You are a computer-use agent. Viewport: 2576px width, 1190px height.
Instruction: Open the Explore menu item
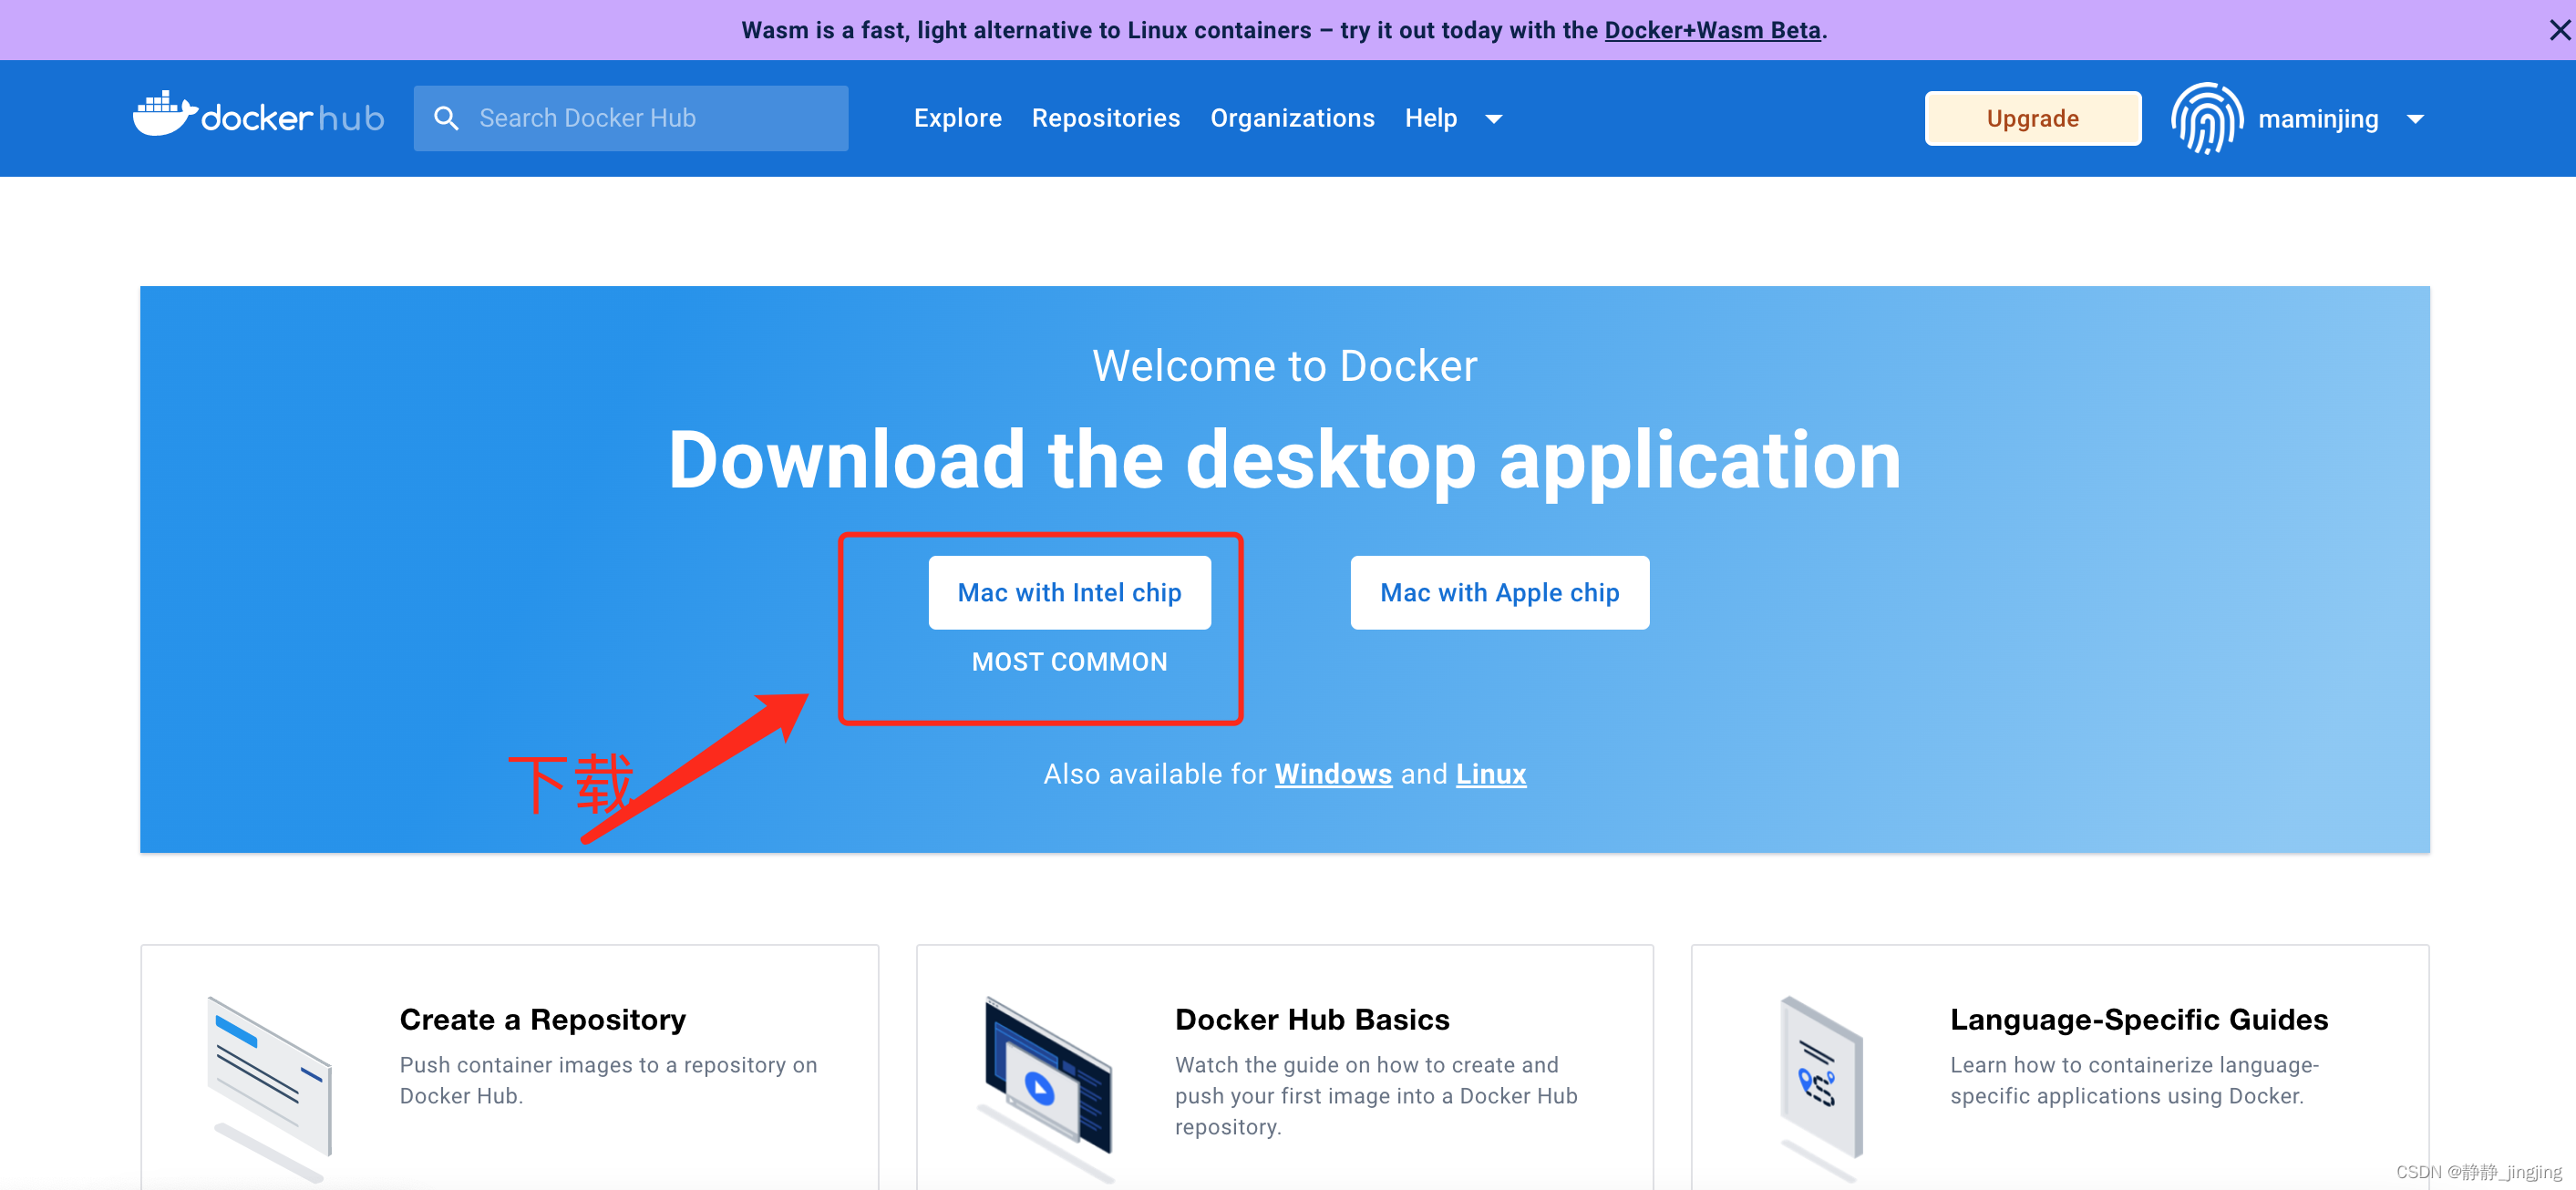point(957,118)
